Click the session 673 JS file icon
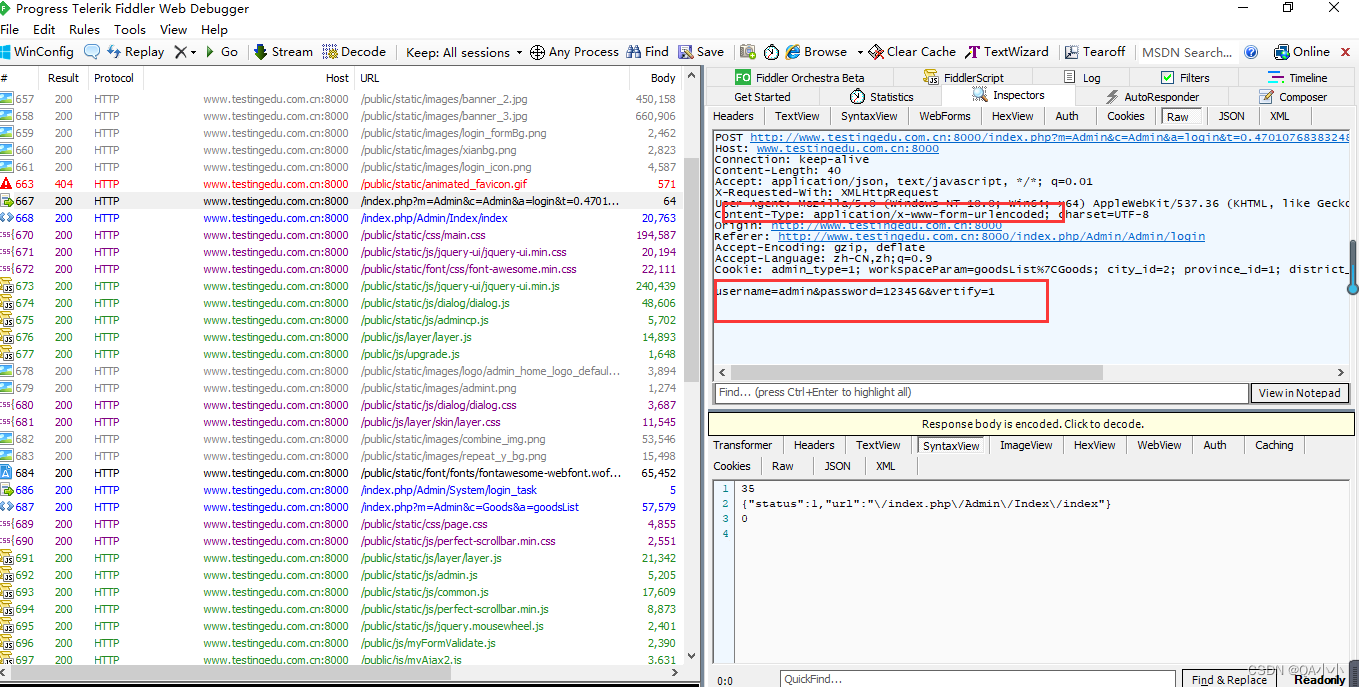 point(6,286)
